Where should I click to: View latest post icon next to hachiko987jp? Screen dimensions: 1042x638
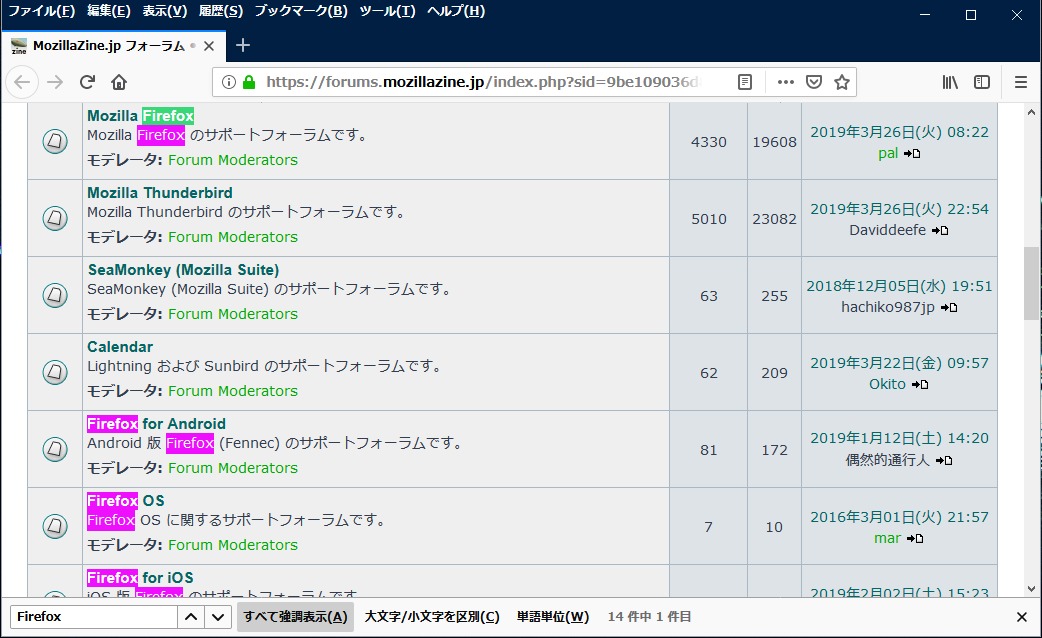[x=950, y=308]
